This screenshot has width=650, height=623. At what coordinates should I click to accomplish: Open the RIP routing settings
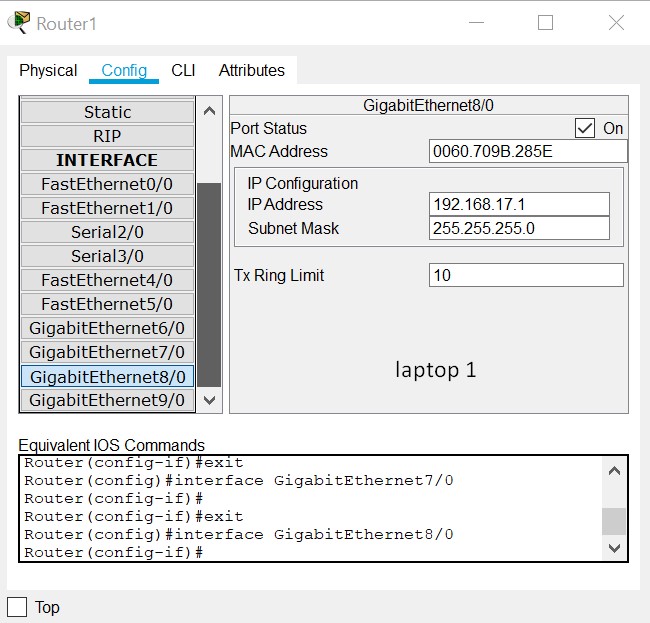coord(107,136)
